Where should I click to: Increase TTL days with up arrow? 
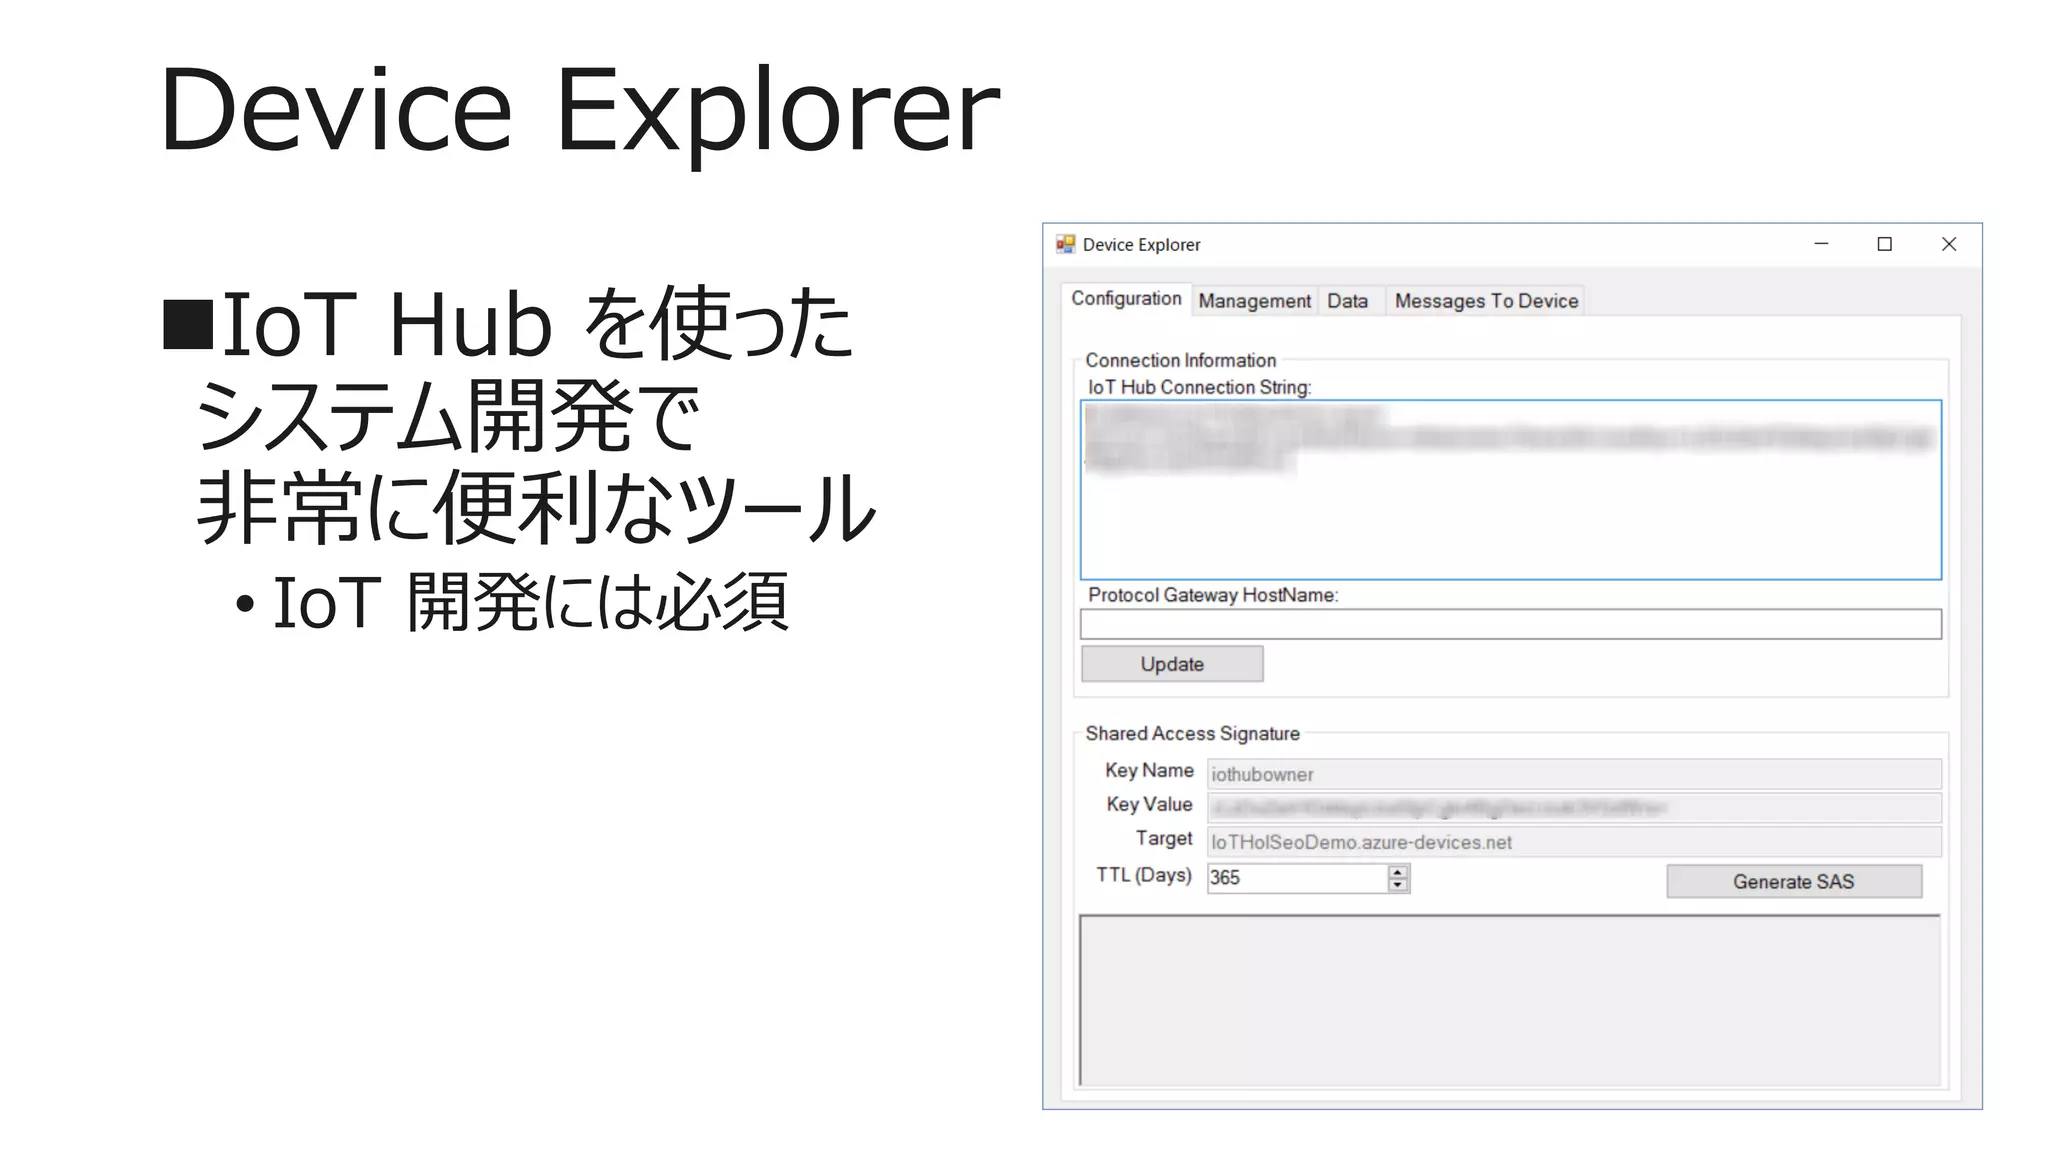(x=1398, y=871)
